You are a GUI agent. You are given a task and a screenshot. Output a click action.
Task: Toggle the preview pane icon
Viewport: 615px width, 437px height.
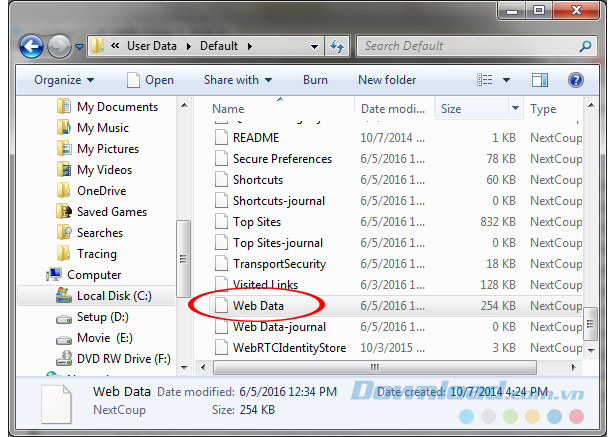coord(538,80)
